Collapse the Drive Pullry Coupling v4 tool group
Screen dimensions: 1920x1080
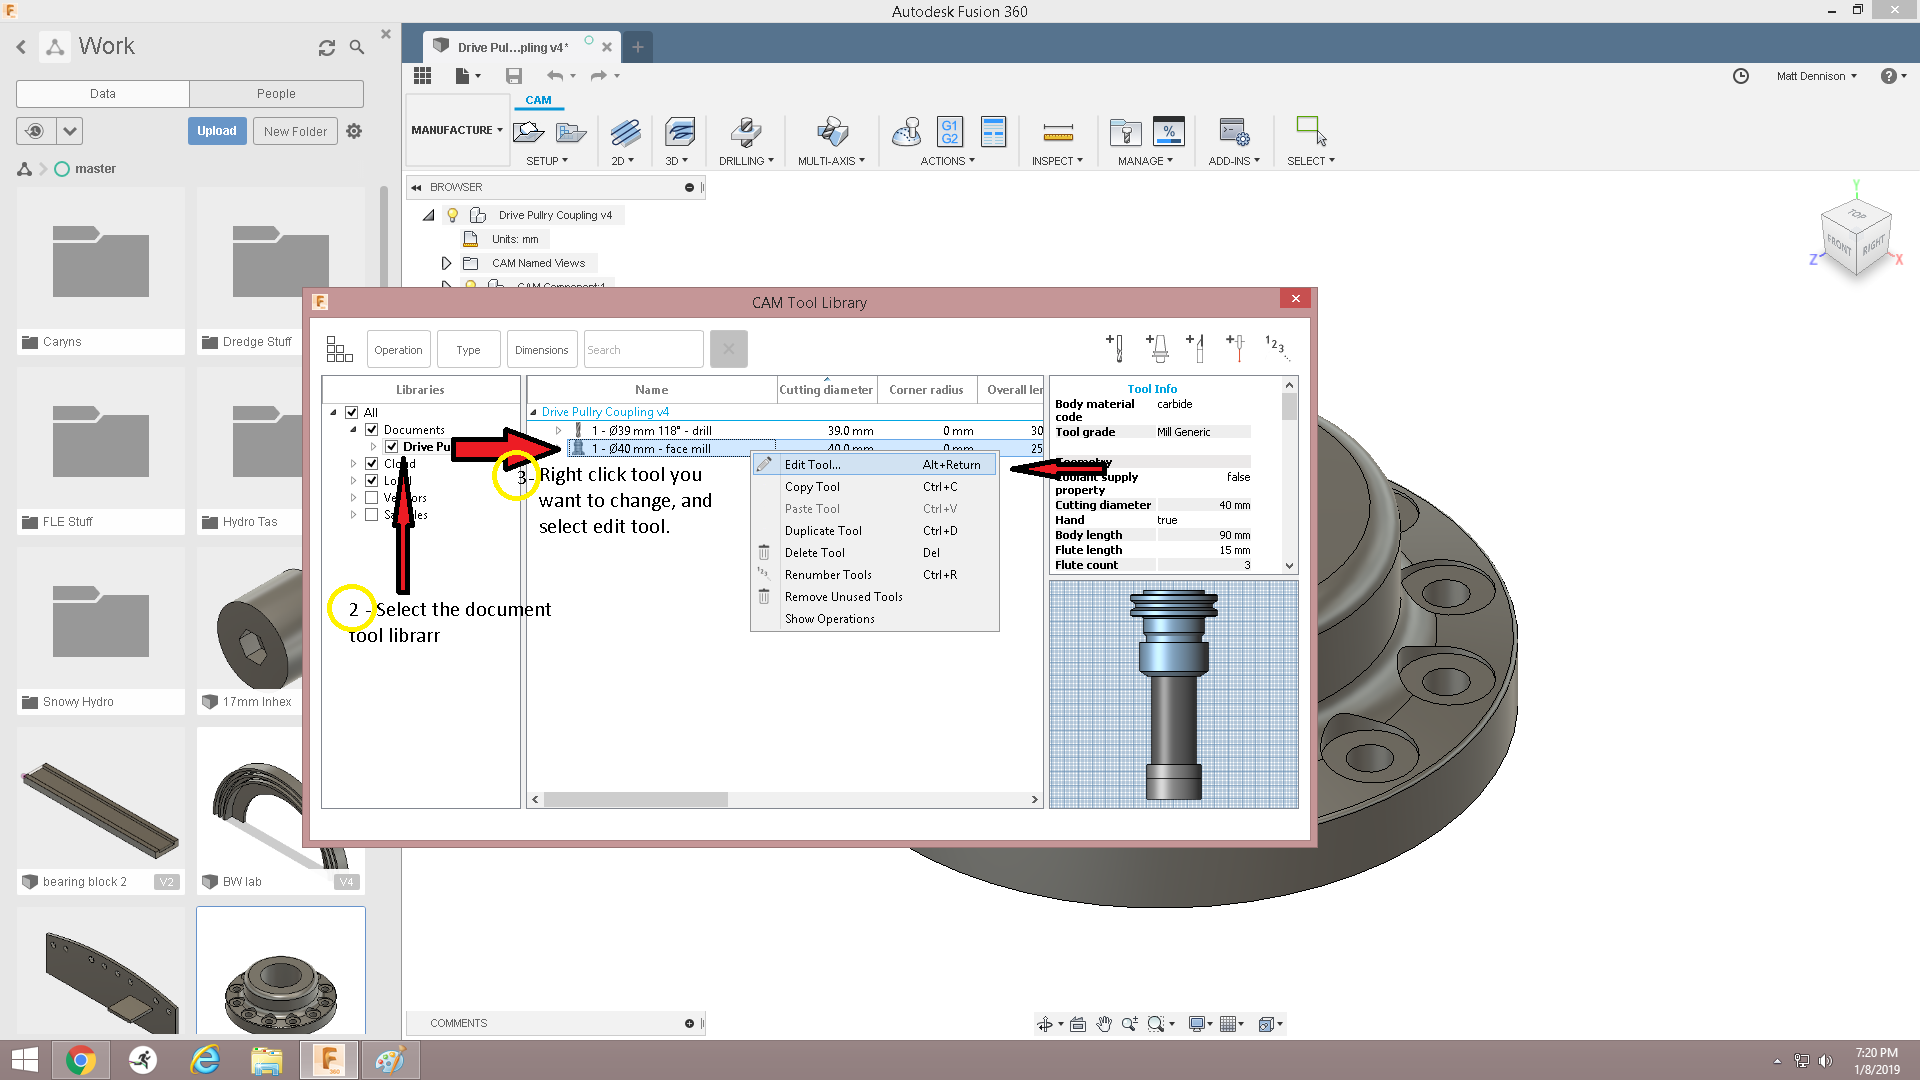tap(533, 412)
